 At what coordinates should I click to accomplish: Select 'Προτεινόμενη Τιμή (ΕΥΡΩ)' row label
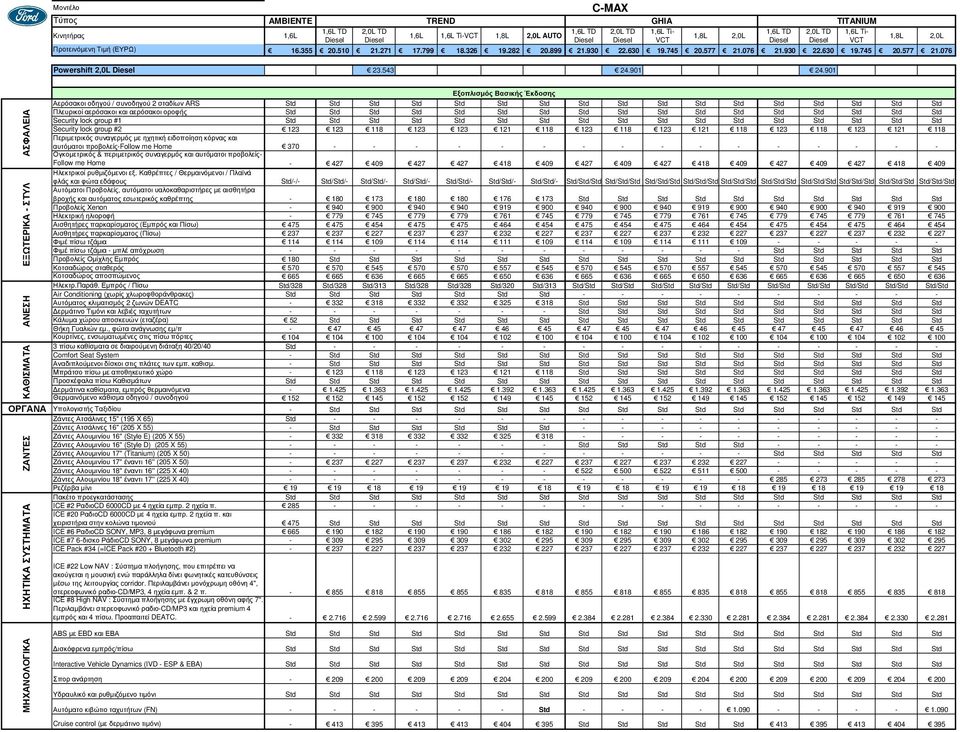[94, 50]
